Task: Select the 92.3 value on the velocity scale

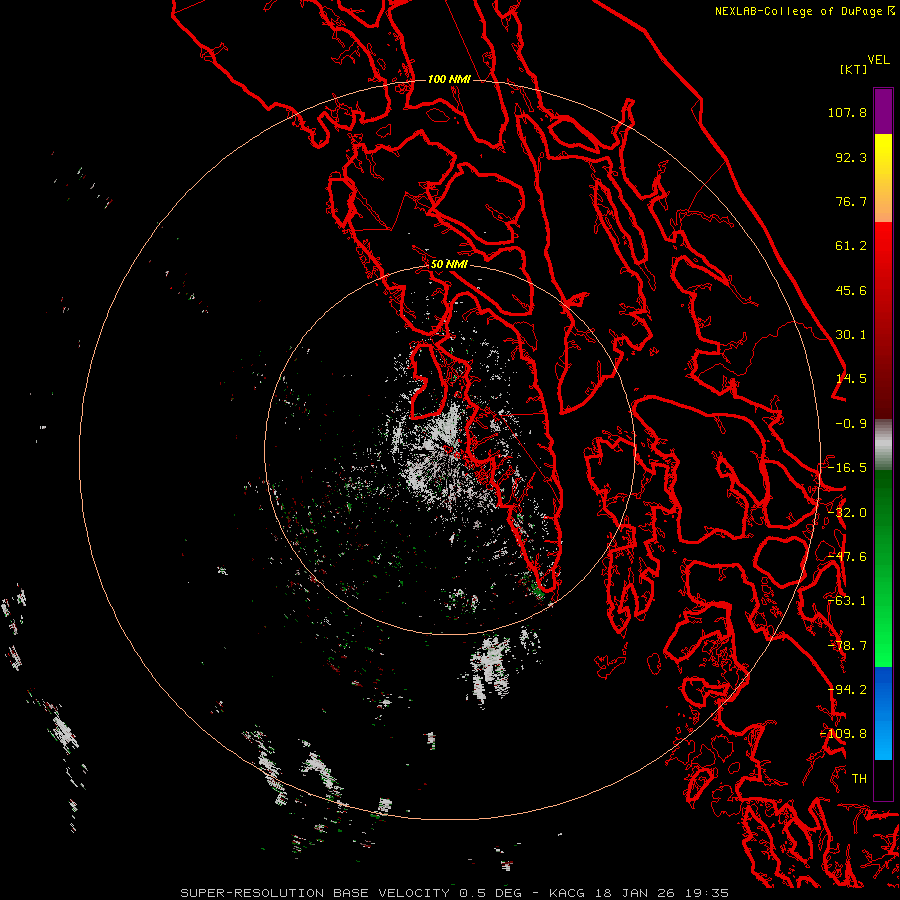Action: coord(851,157)
